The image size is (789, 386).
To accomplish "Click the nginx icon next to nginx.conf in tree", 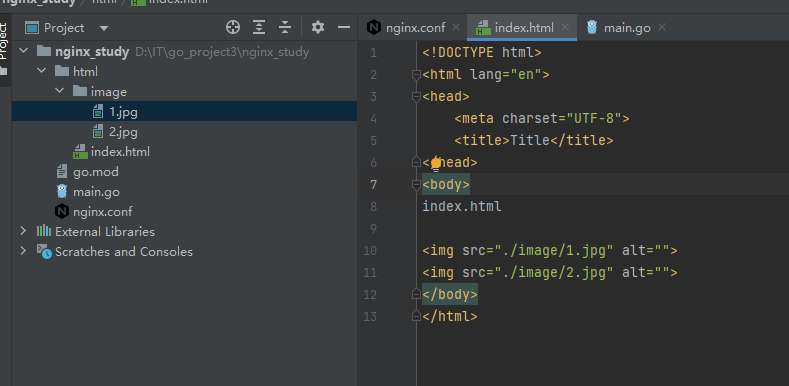I will 62,212.
